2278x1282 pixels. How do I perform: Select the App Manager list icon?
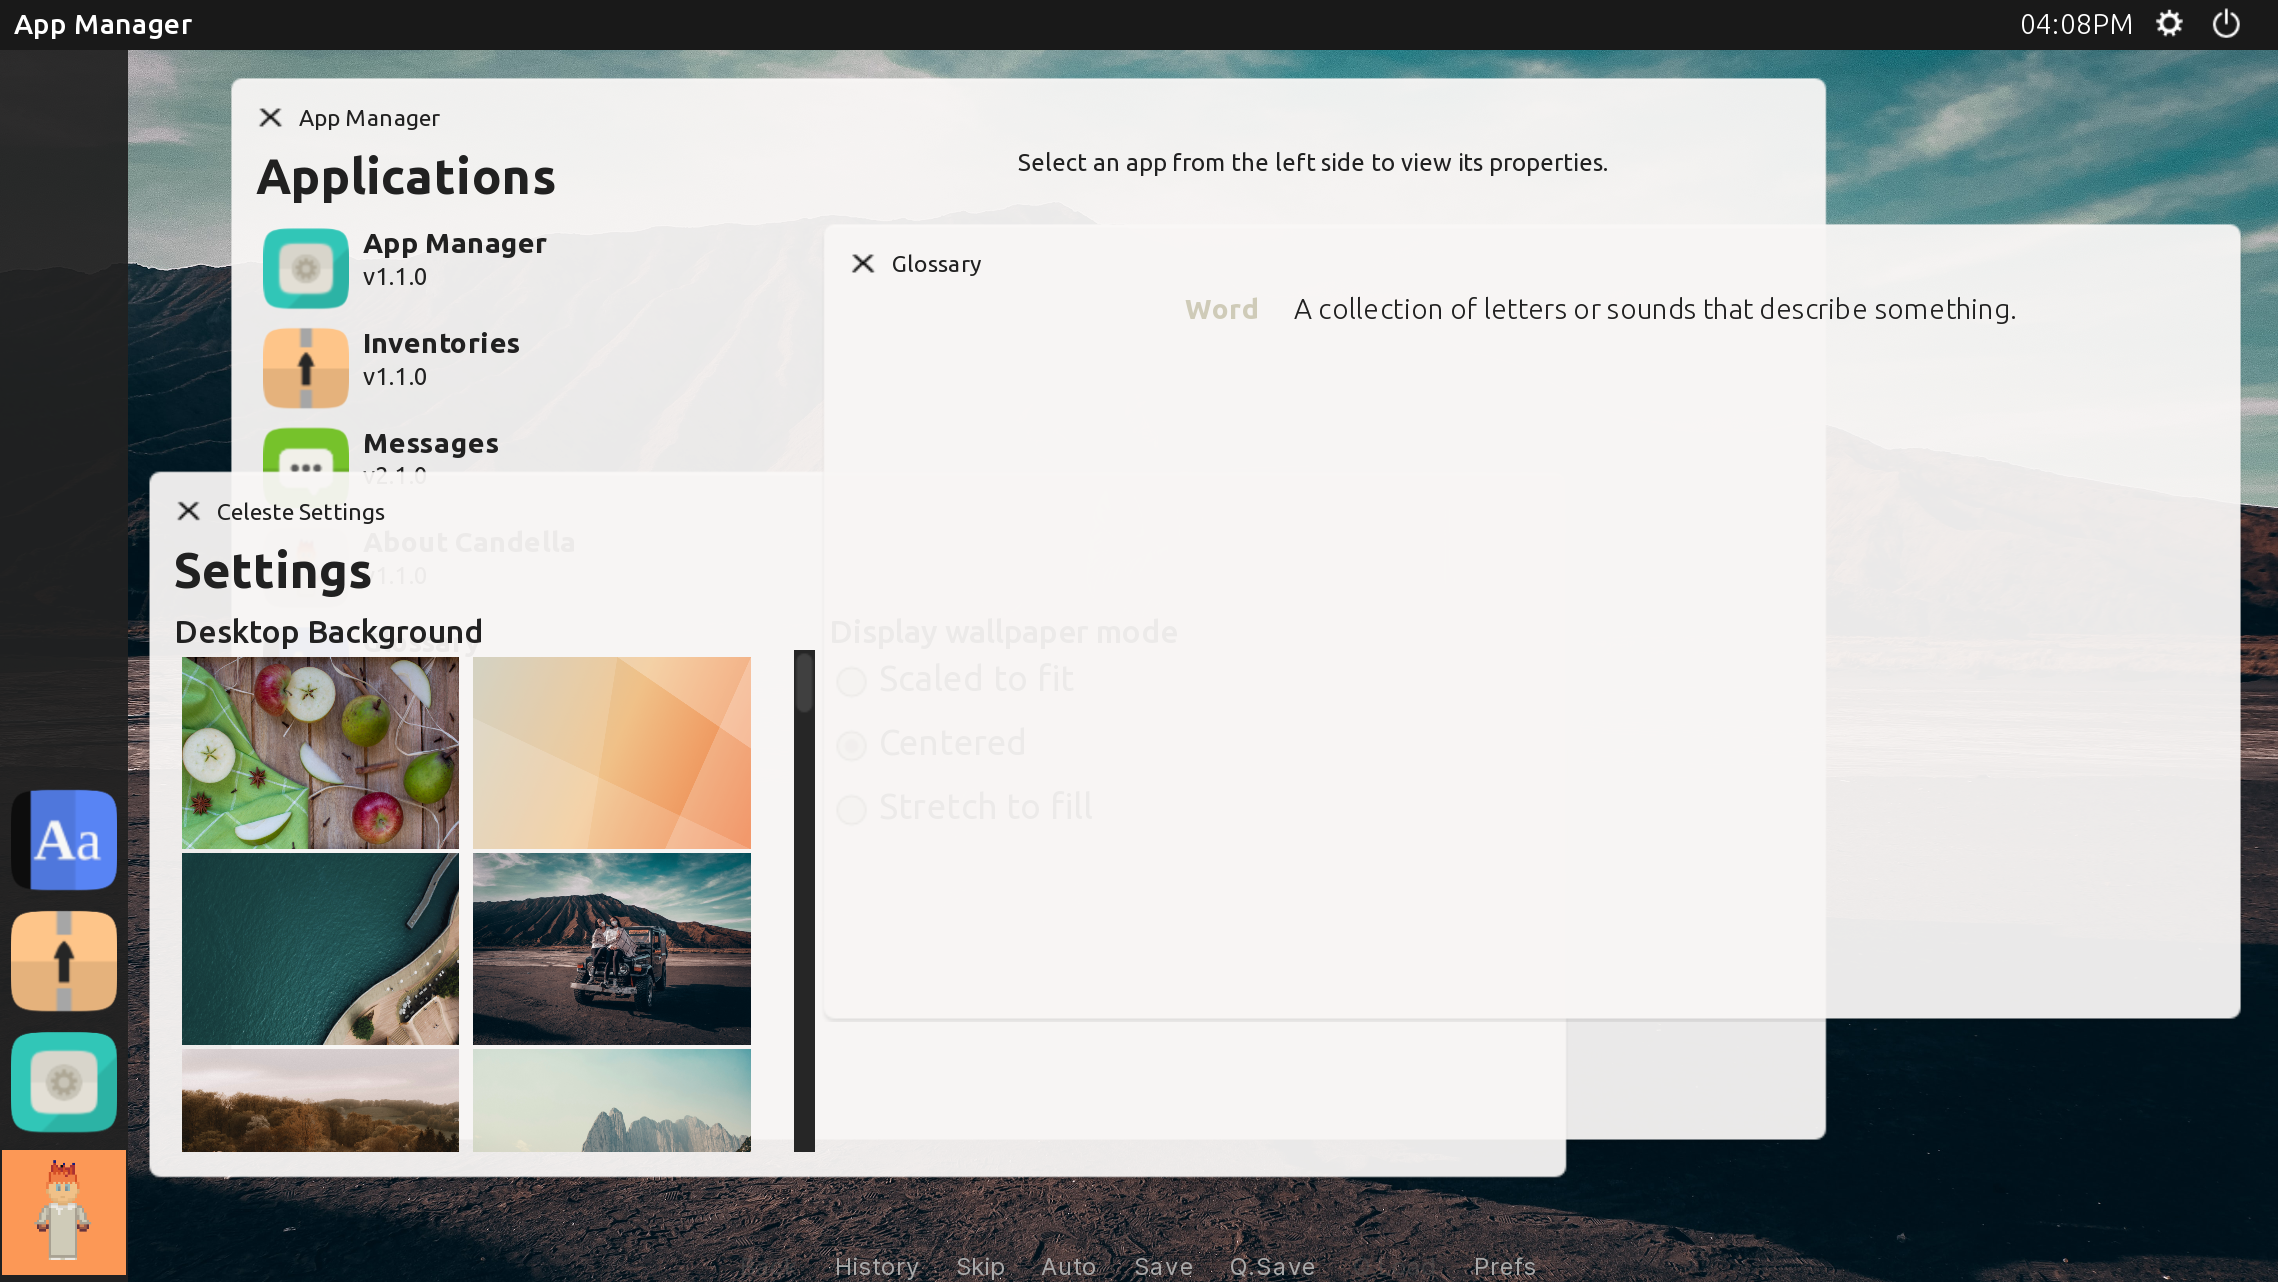click(306, 268)
